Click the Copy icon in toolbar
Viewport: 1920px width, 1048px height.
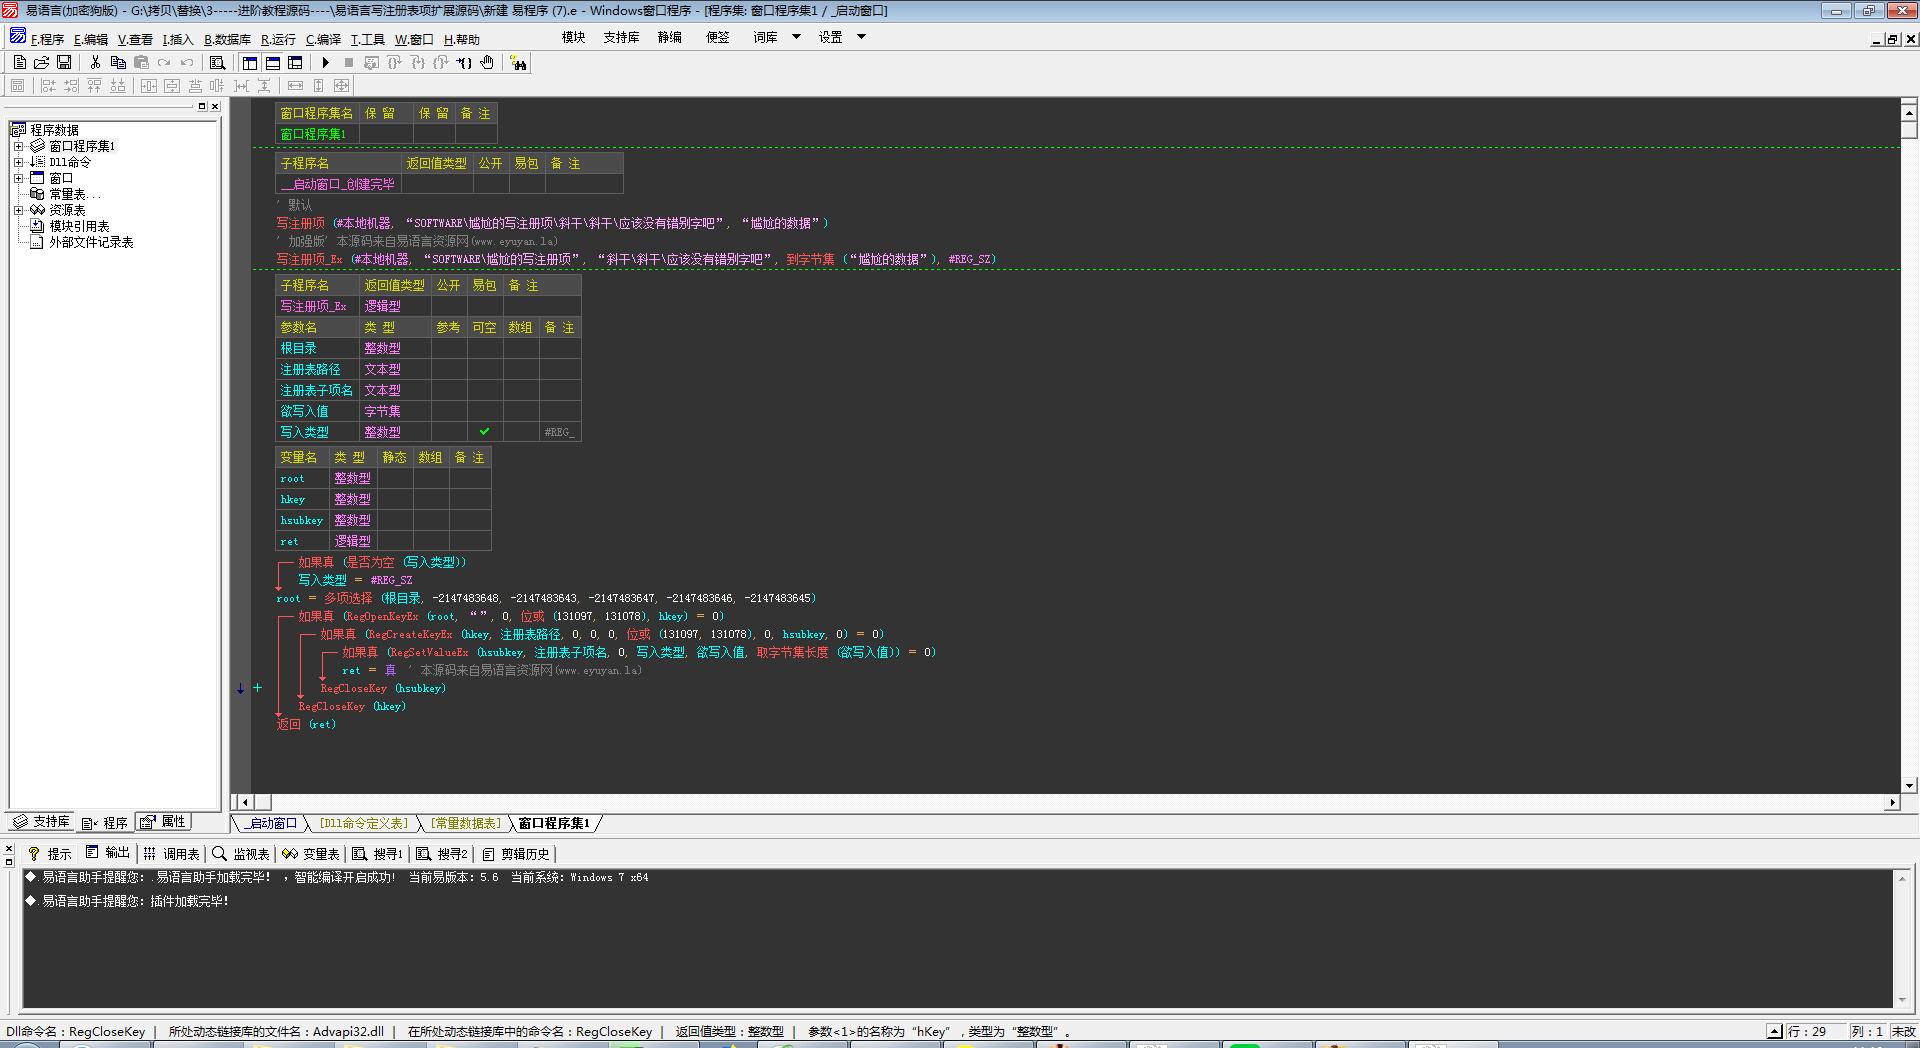point(118,63)
